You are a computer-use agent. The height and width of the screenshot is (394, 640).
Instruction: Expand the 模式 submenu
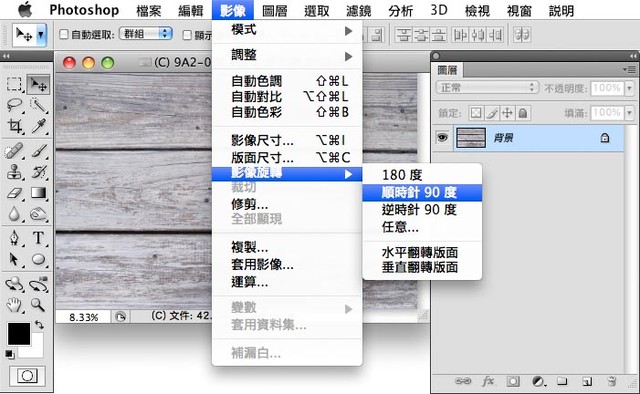coord(287,30)
